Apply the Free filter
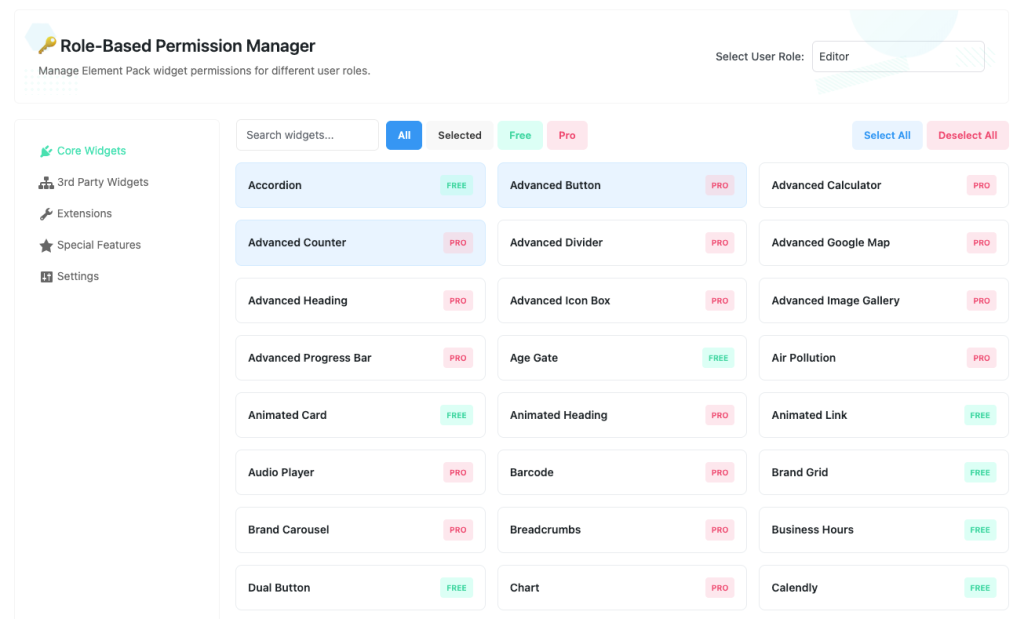 (519, 134)
